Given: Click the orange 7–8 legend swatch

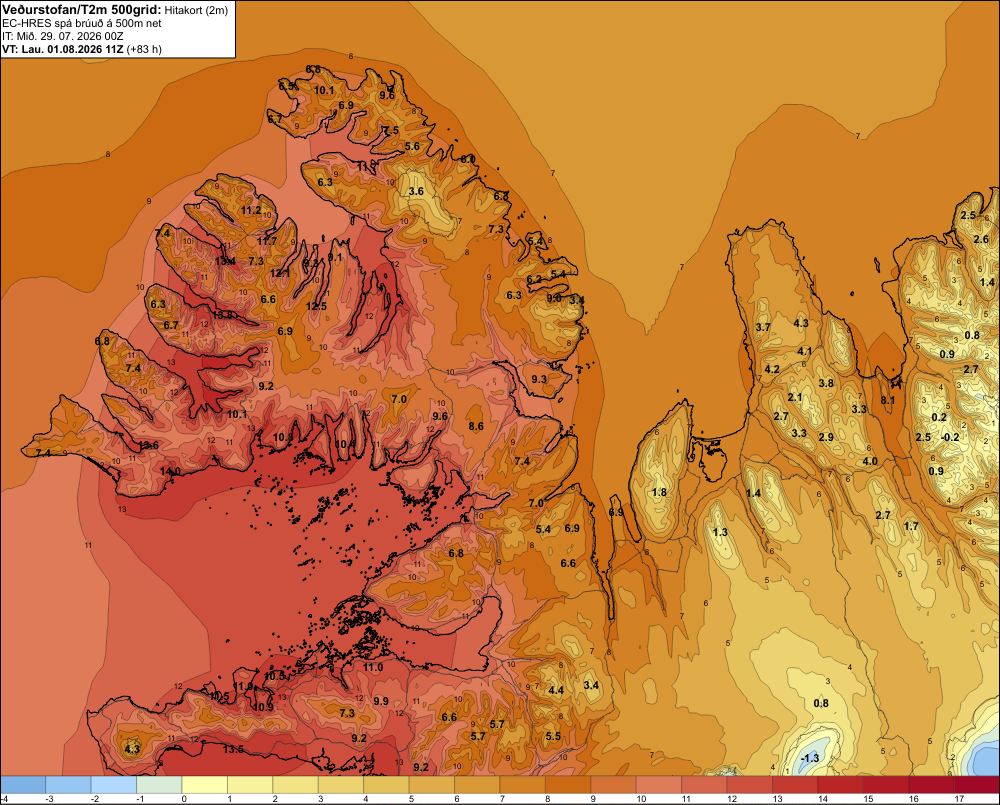Looking at the screenshot, I should coord(522,785).
